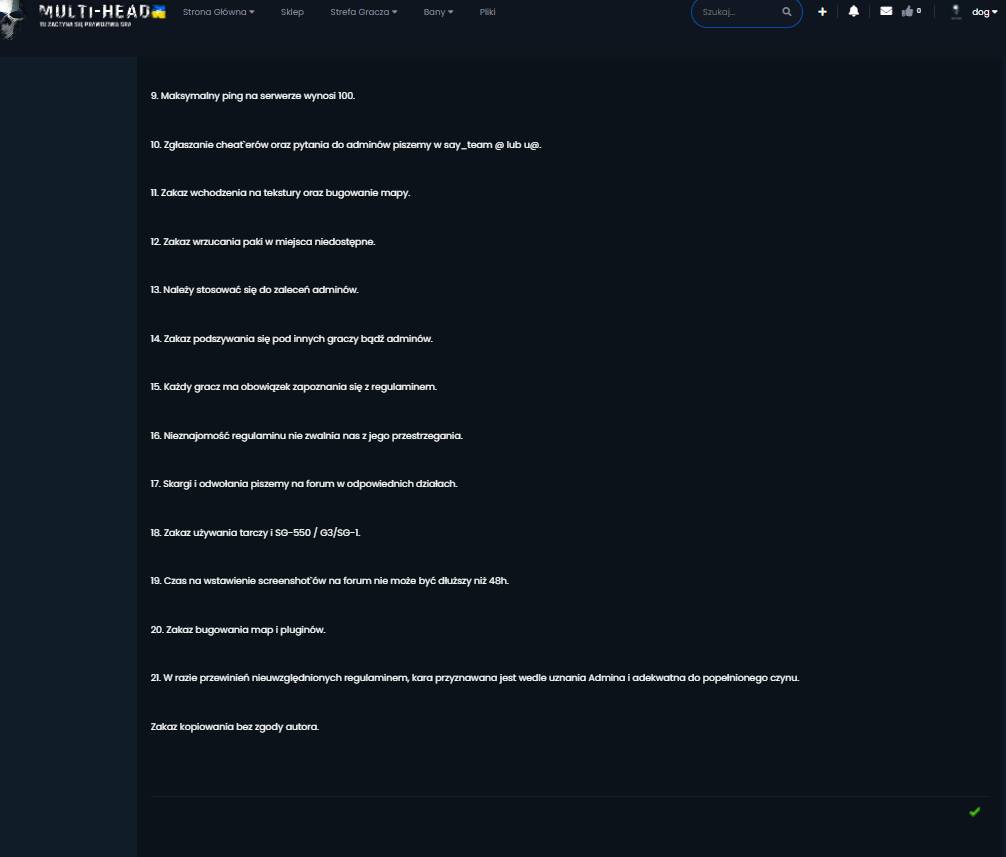Expand the Strona Główna dropdown
Viewport: 1006px width, 857px height.
(x=218, y=12)
